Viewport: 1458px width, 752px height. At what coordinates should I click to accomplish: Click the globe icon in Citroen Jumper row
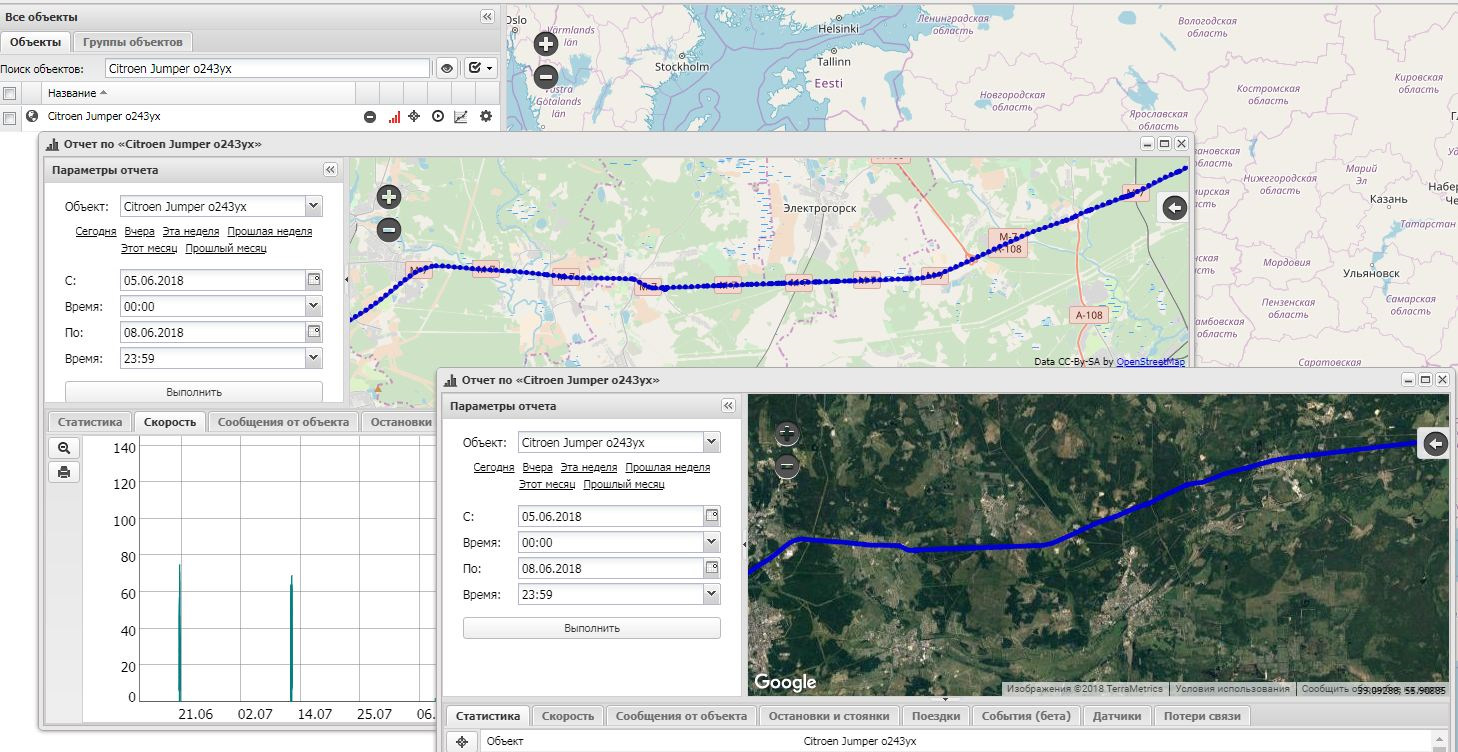point(32,116)
